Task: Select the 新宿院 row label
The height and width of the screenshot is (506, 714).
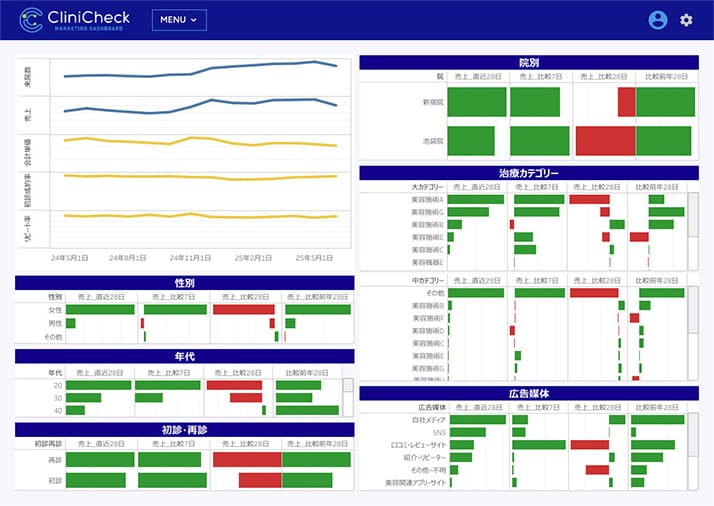Action: [432, 102]
